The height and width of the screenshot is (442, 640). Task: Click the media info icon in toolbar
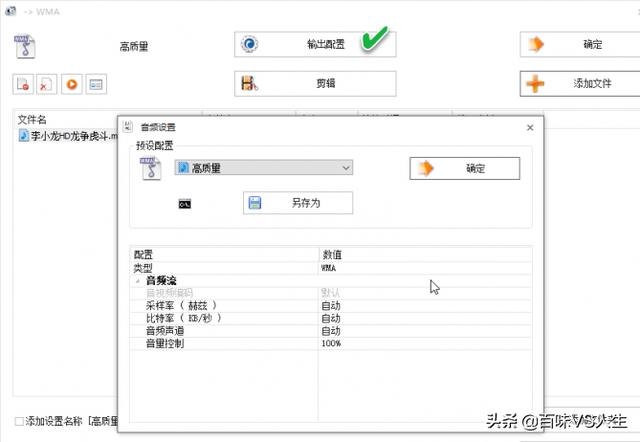[x=96, y=84]
